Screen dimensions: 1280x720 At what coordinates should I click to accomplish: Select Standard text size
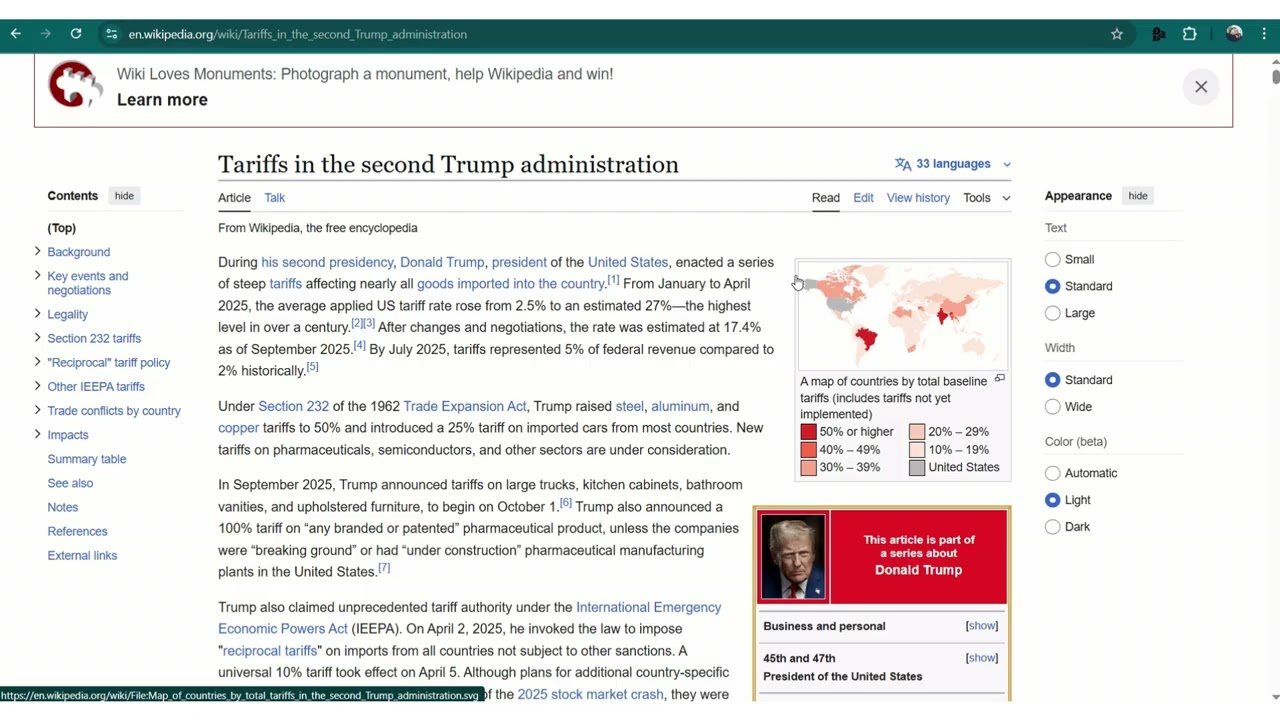coord(1053,286)
